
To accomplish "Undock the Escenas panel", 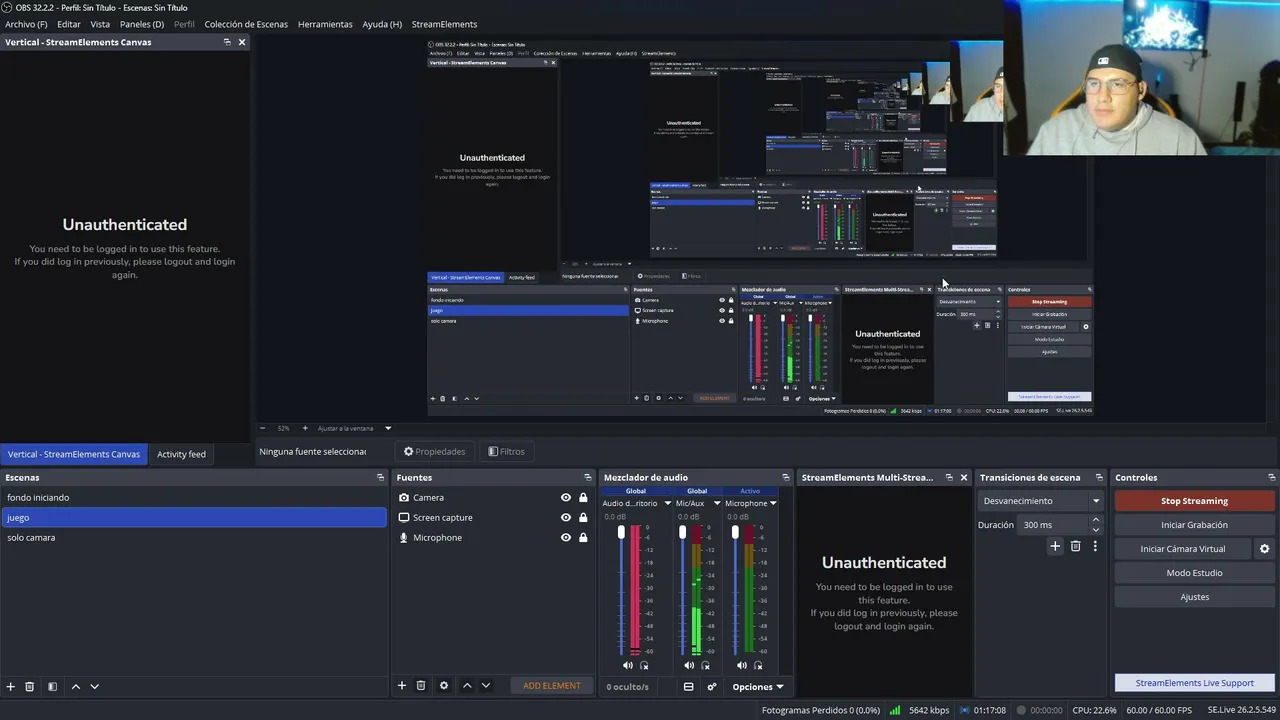I will click(380, 478).
